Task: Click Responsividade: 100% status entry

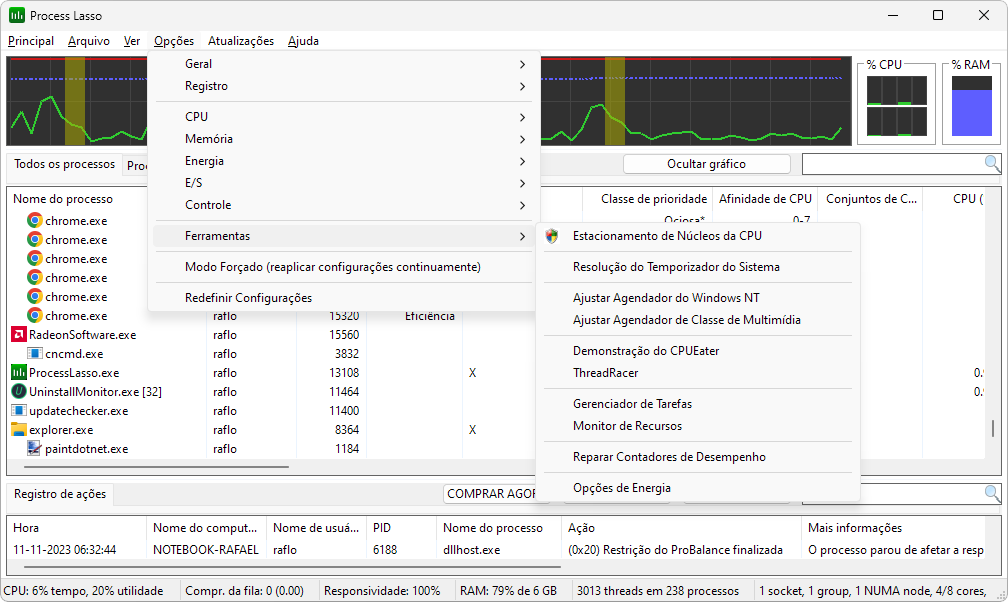Action: (x=382, y=590)
